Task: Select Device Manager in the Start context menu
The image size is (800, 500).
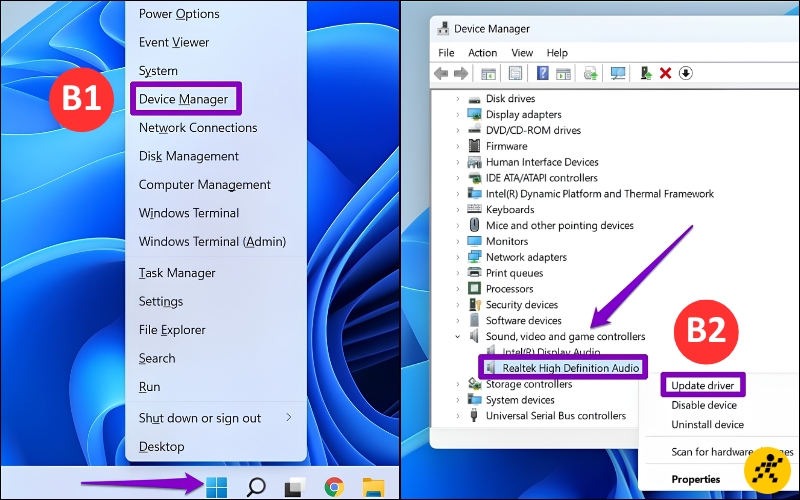Action: coord(183,99)
